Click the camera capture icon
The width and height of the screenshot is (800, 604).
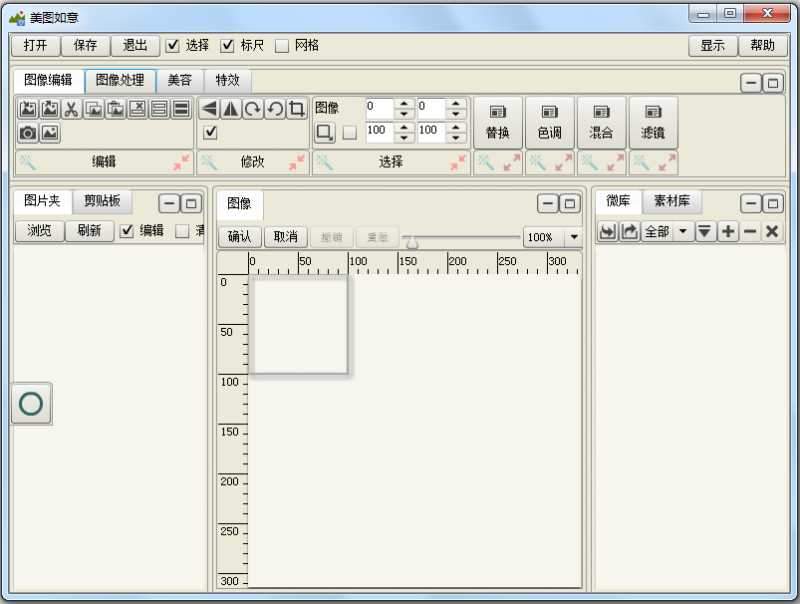(x=27, y=132)
